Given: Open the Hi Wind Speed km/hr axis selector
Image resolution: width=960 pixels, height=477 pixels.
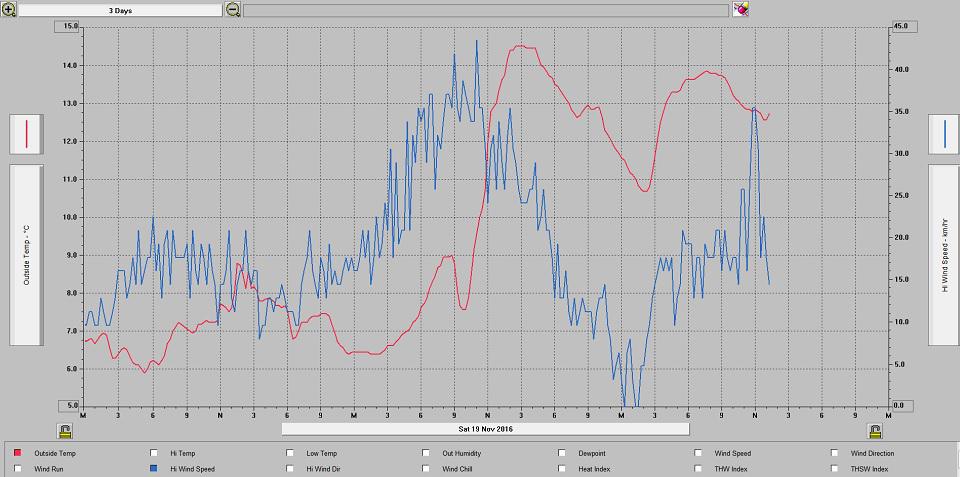Looking at the screenshot, I should (944, 255).
